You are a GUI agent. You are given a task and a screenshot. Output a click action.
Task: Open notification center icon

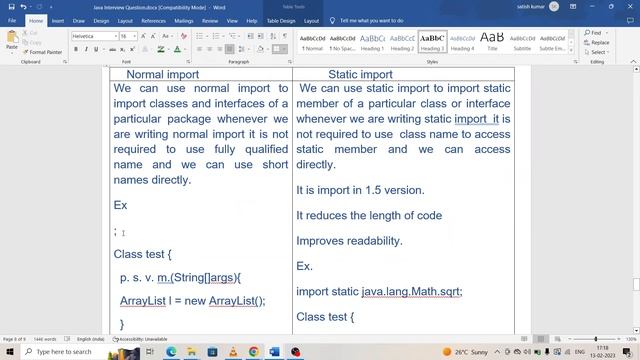[x=627, y=351]
